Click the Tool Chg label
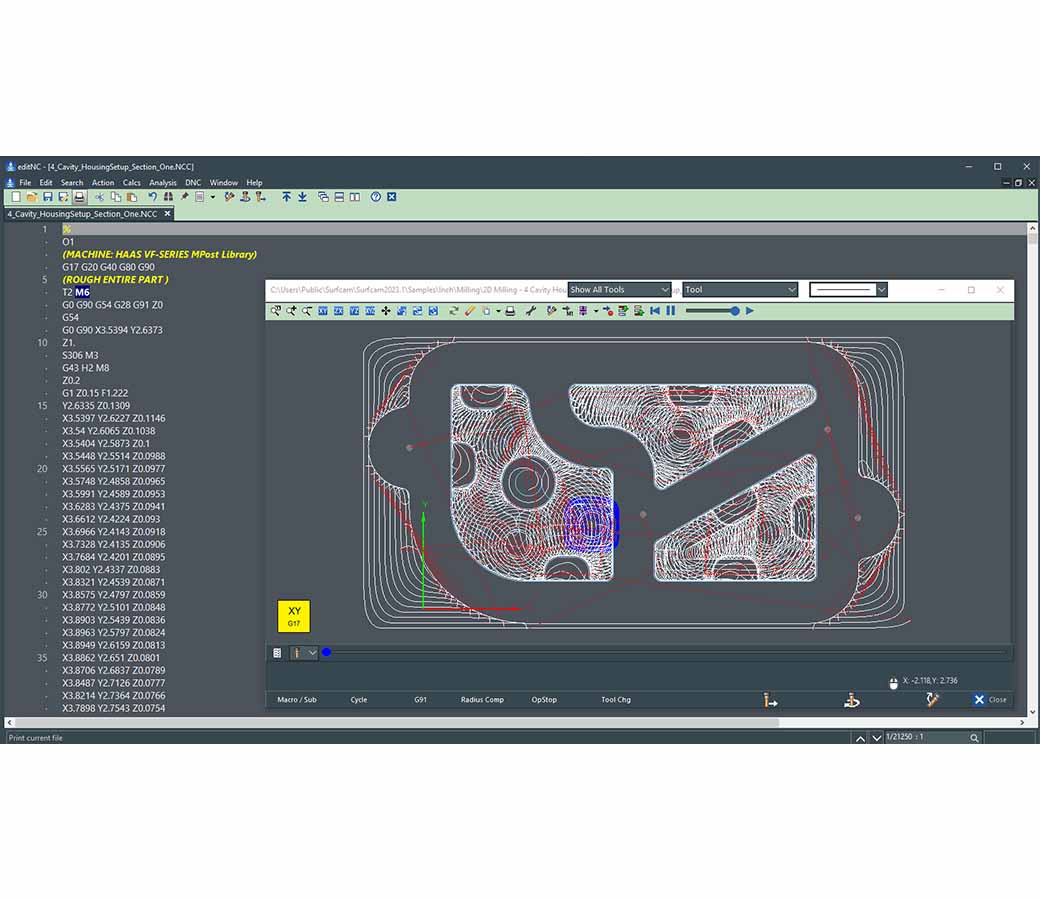The height and width of the screenshot is (900, 1040). tap(615, 700)
